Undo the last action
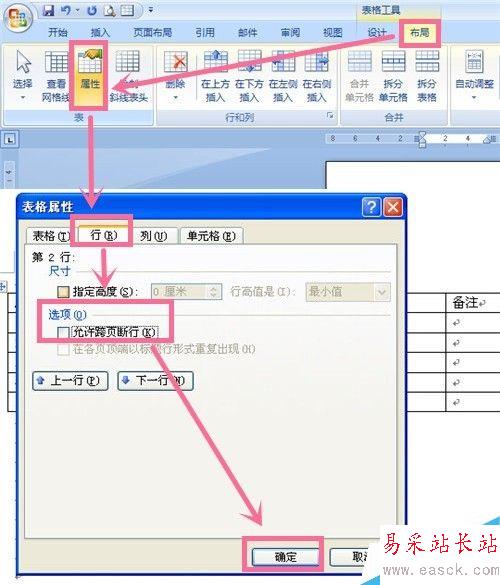 click(x=66, y=10)
